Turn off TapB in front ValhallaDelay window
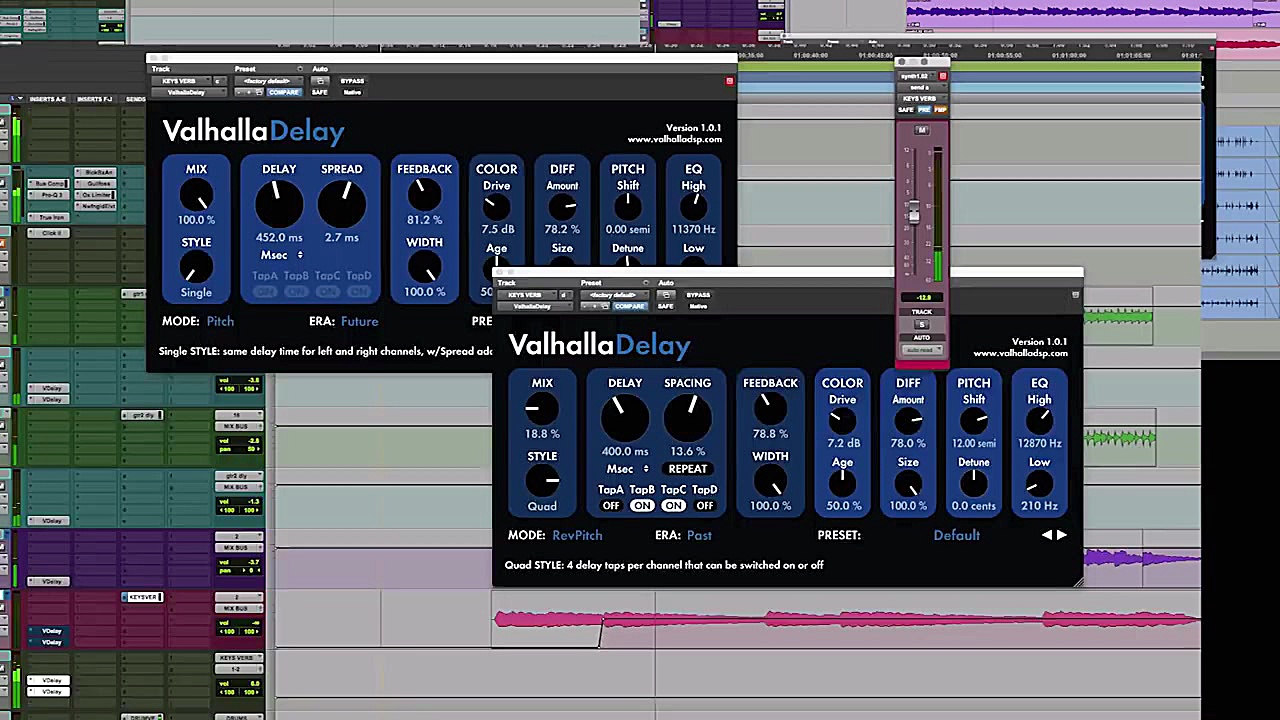1280x720 pixels. pos(642,506)
